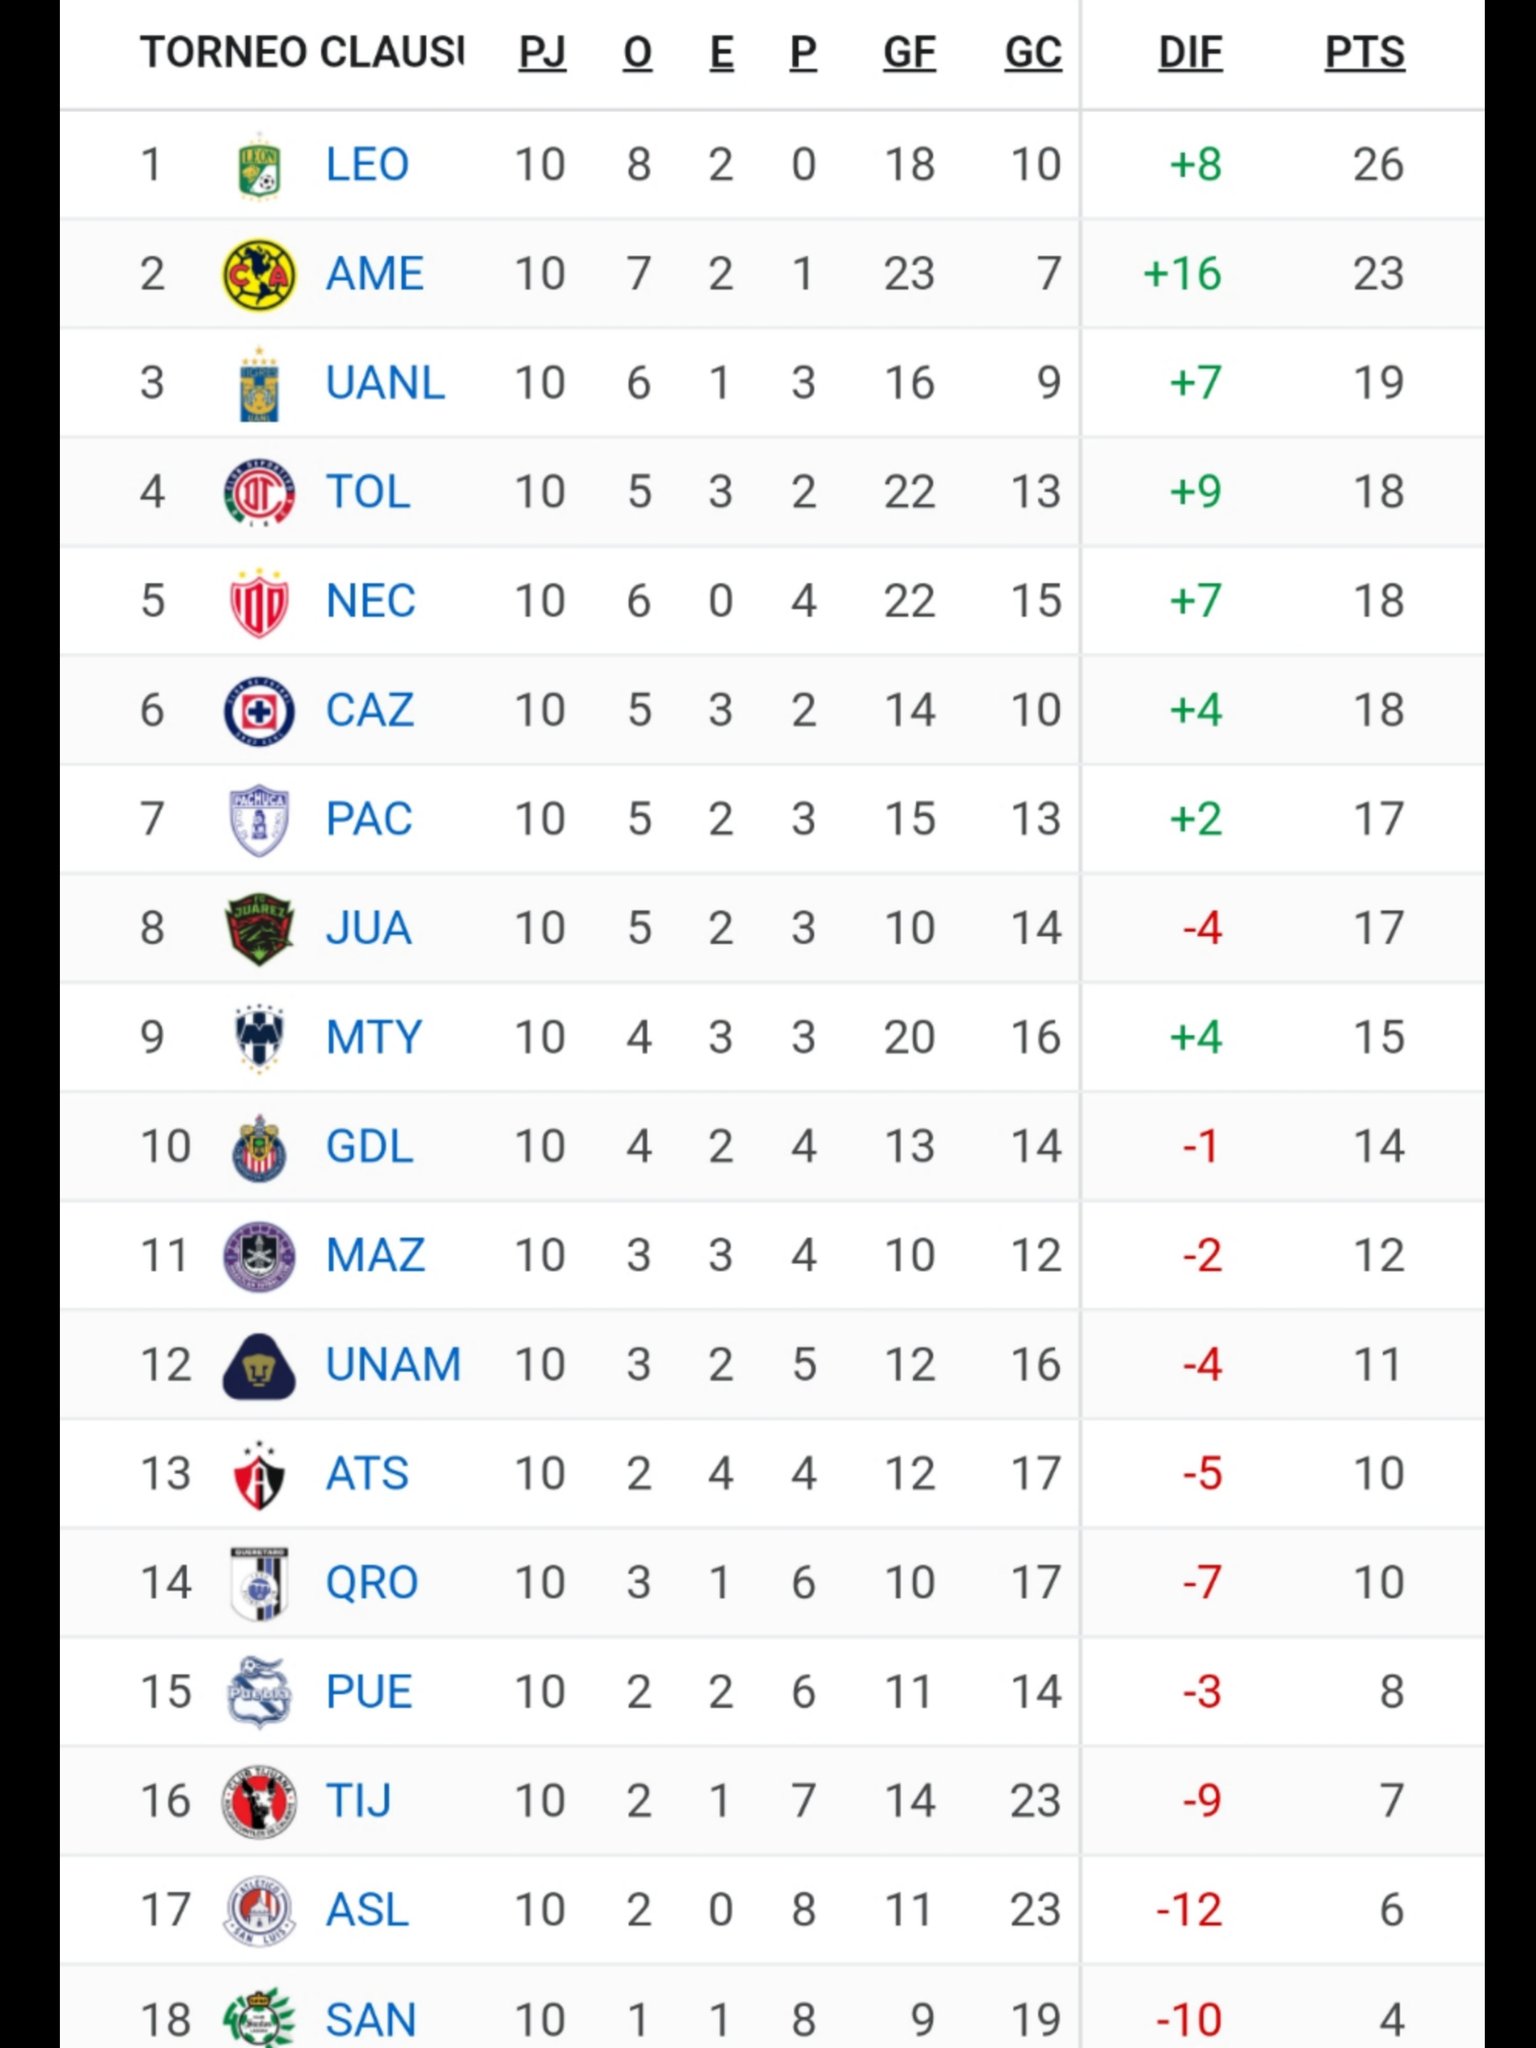
Task: Open the QRO team link
Action: [x=371, y=1583]
